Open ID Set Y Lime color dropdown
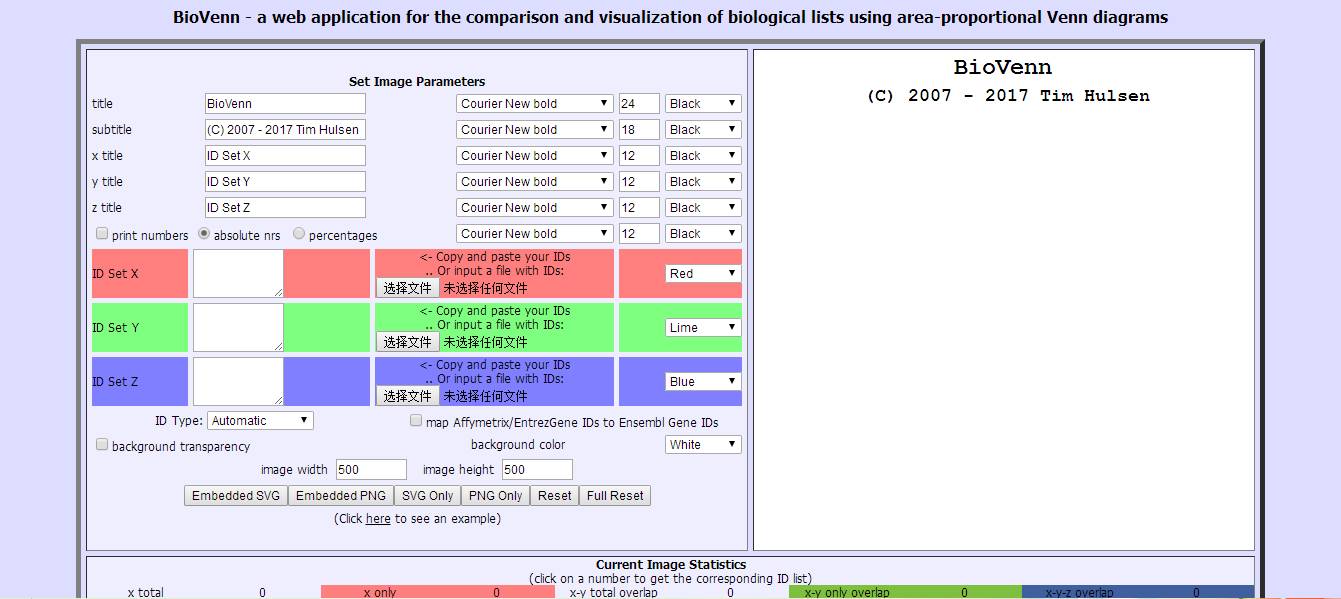 point(703,327)
